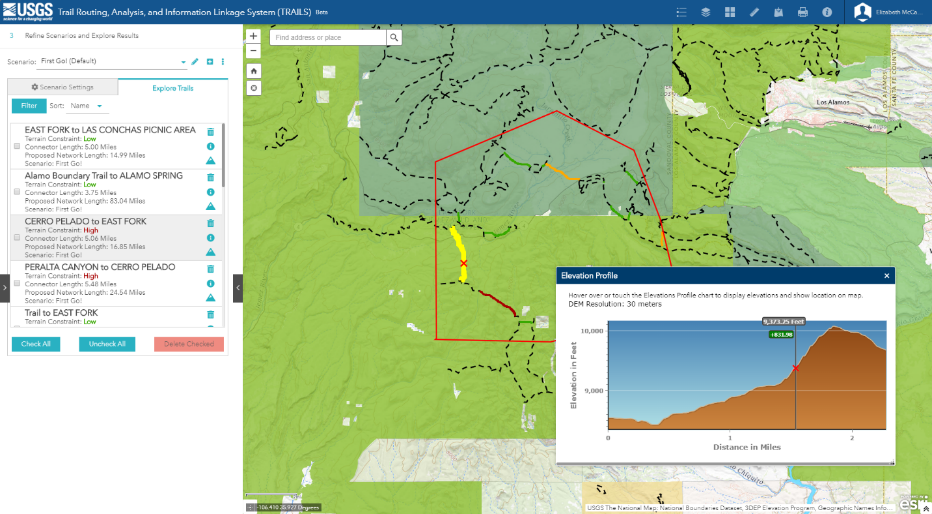Click the coordinates readout toggle at bottom-left
932x514 pixels.
251,507
